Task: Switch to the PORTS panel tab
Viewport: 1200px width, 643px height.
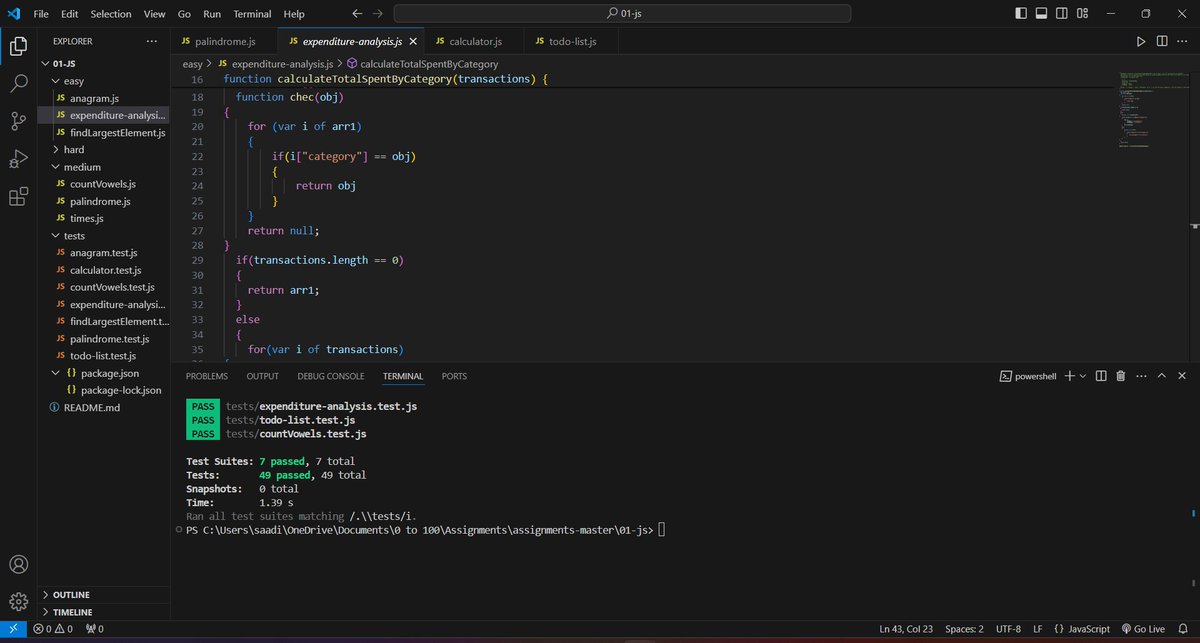Action: [x=454, y=376]
